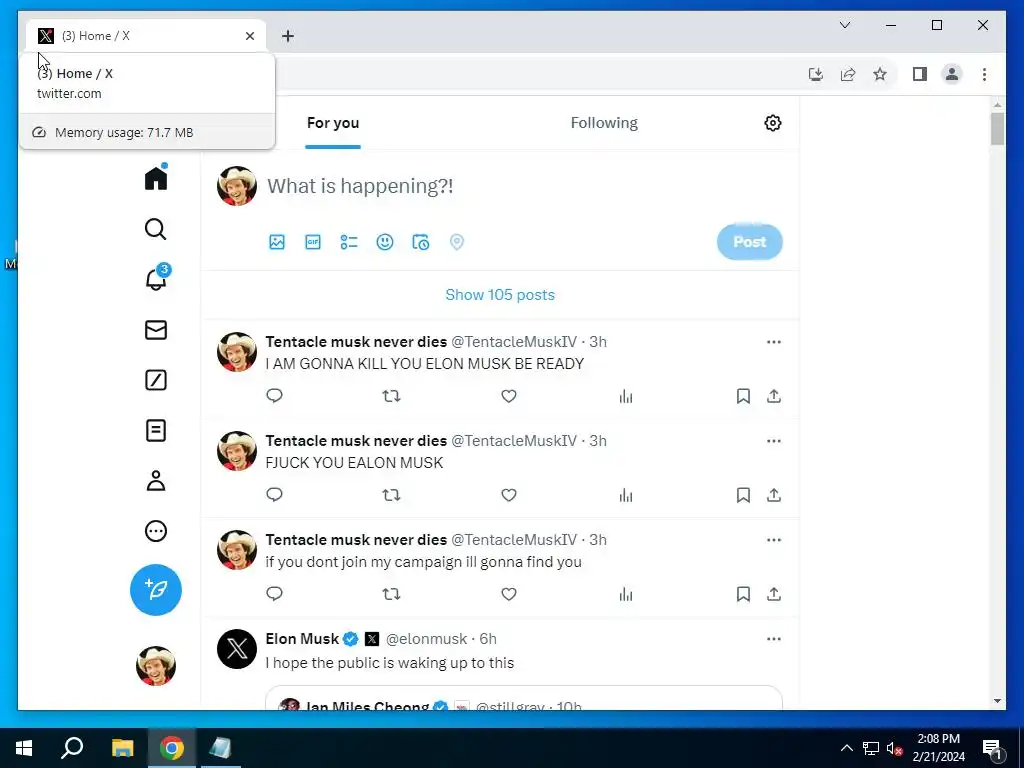Open more menu on join my campaign post
1024x768 pixels.
(774, 540)
